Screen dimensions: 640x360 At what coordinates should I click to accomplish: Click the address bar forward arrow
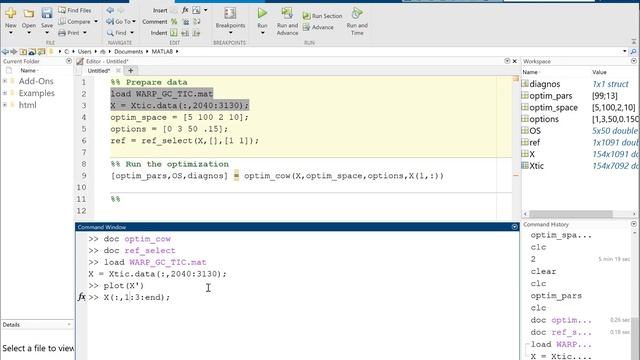point(14,51)
